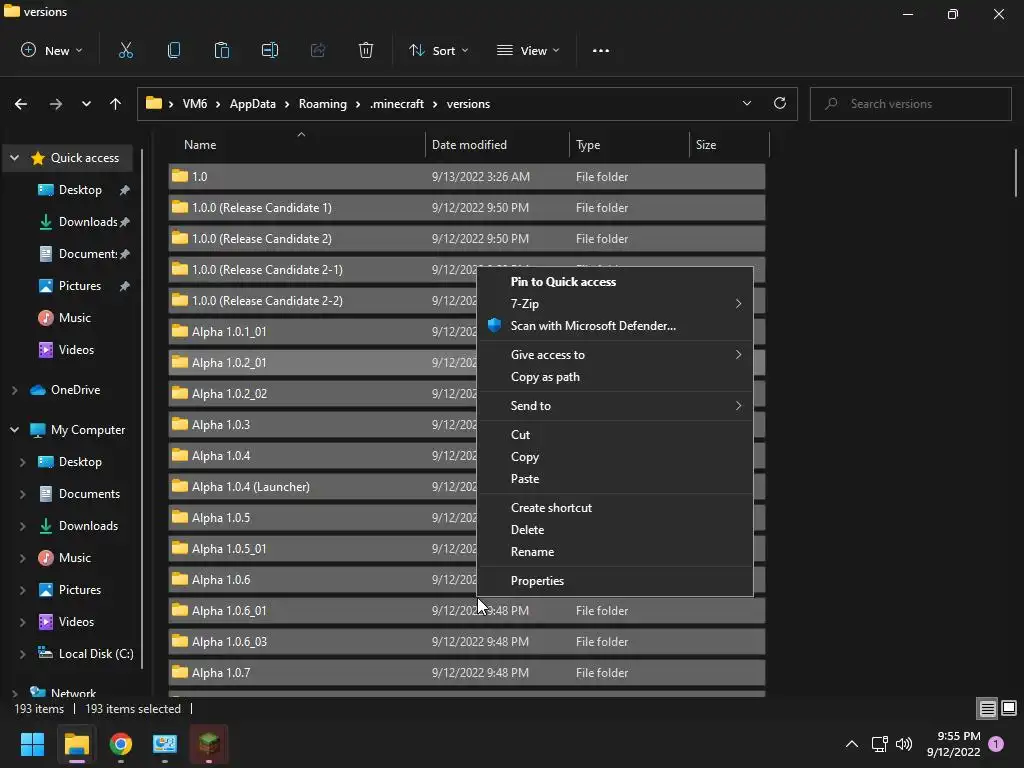Collapse the Quick access tree
Image resolution: width=1024 pixels, height=768 pixels.
14,158
